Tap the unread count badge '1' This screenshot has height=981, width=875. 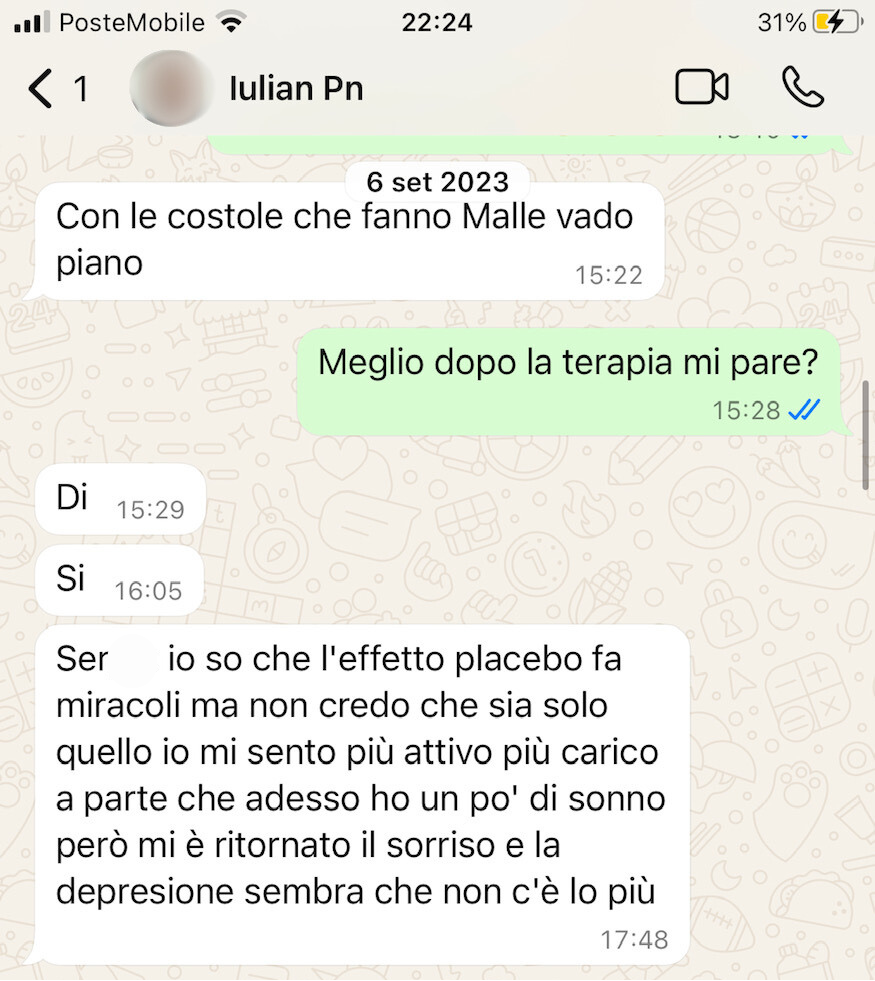tap(81, 89)
